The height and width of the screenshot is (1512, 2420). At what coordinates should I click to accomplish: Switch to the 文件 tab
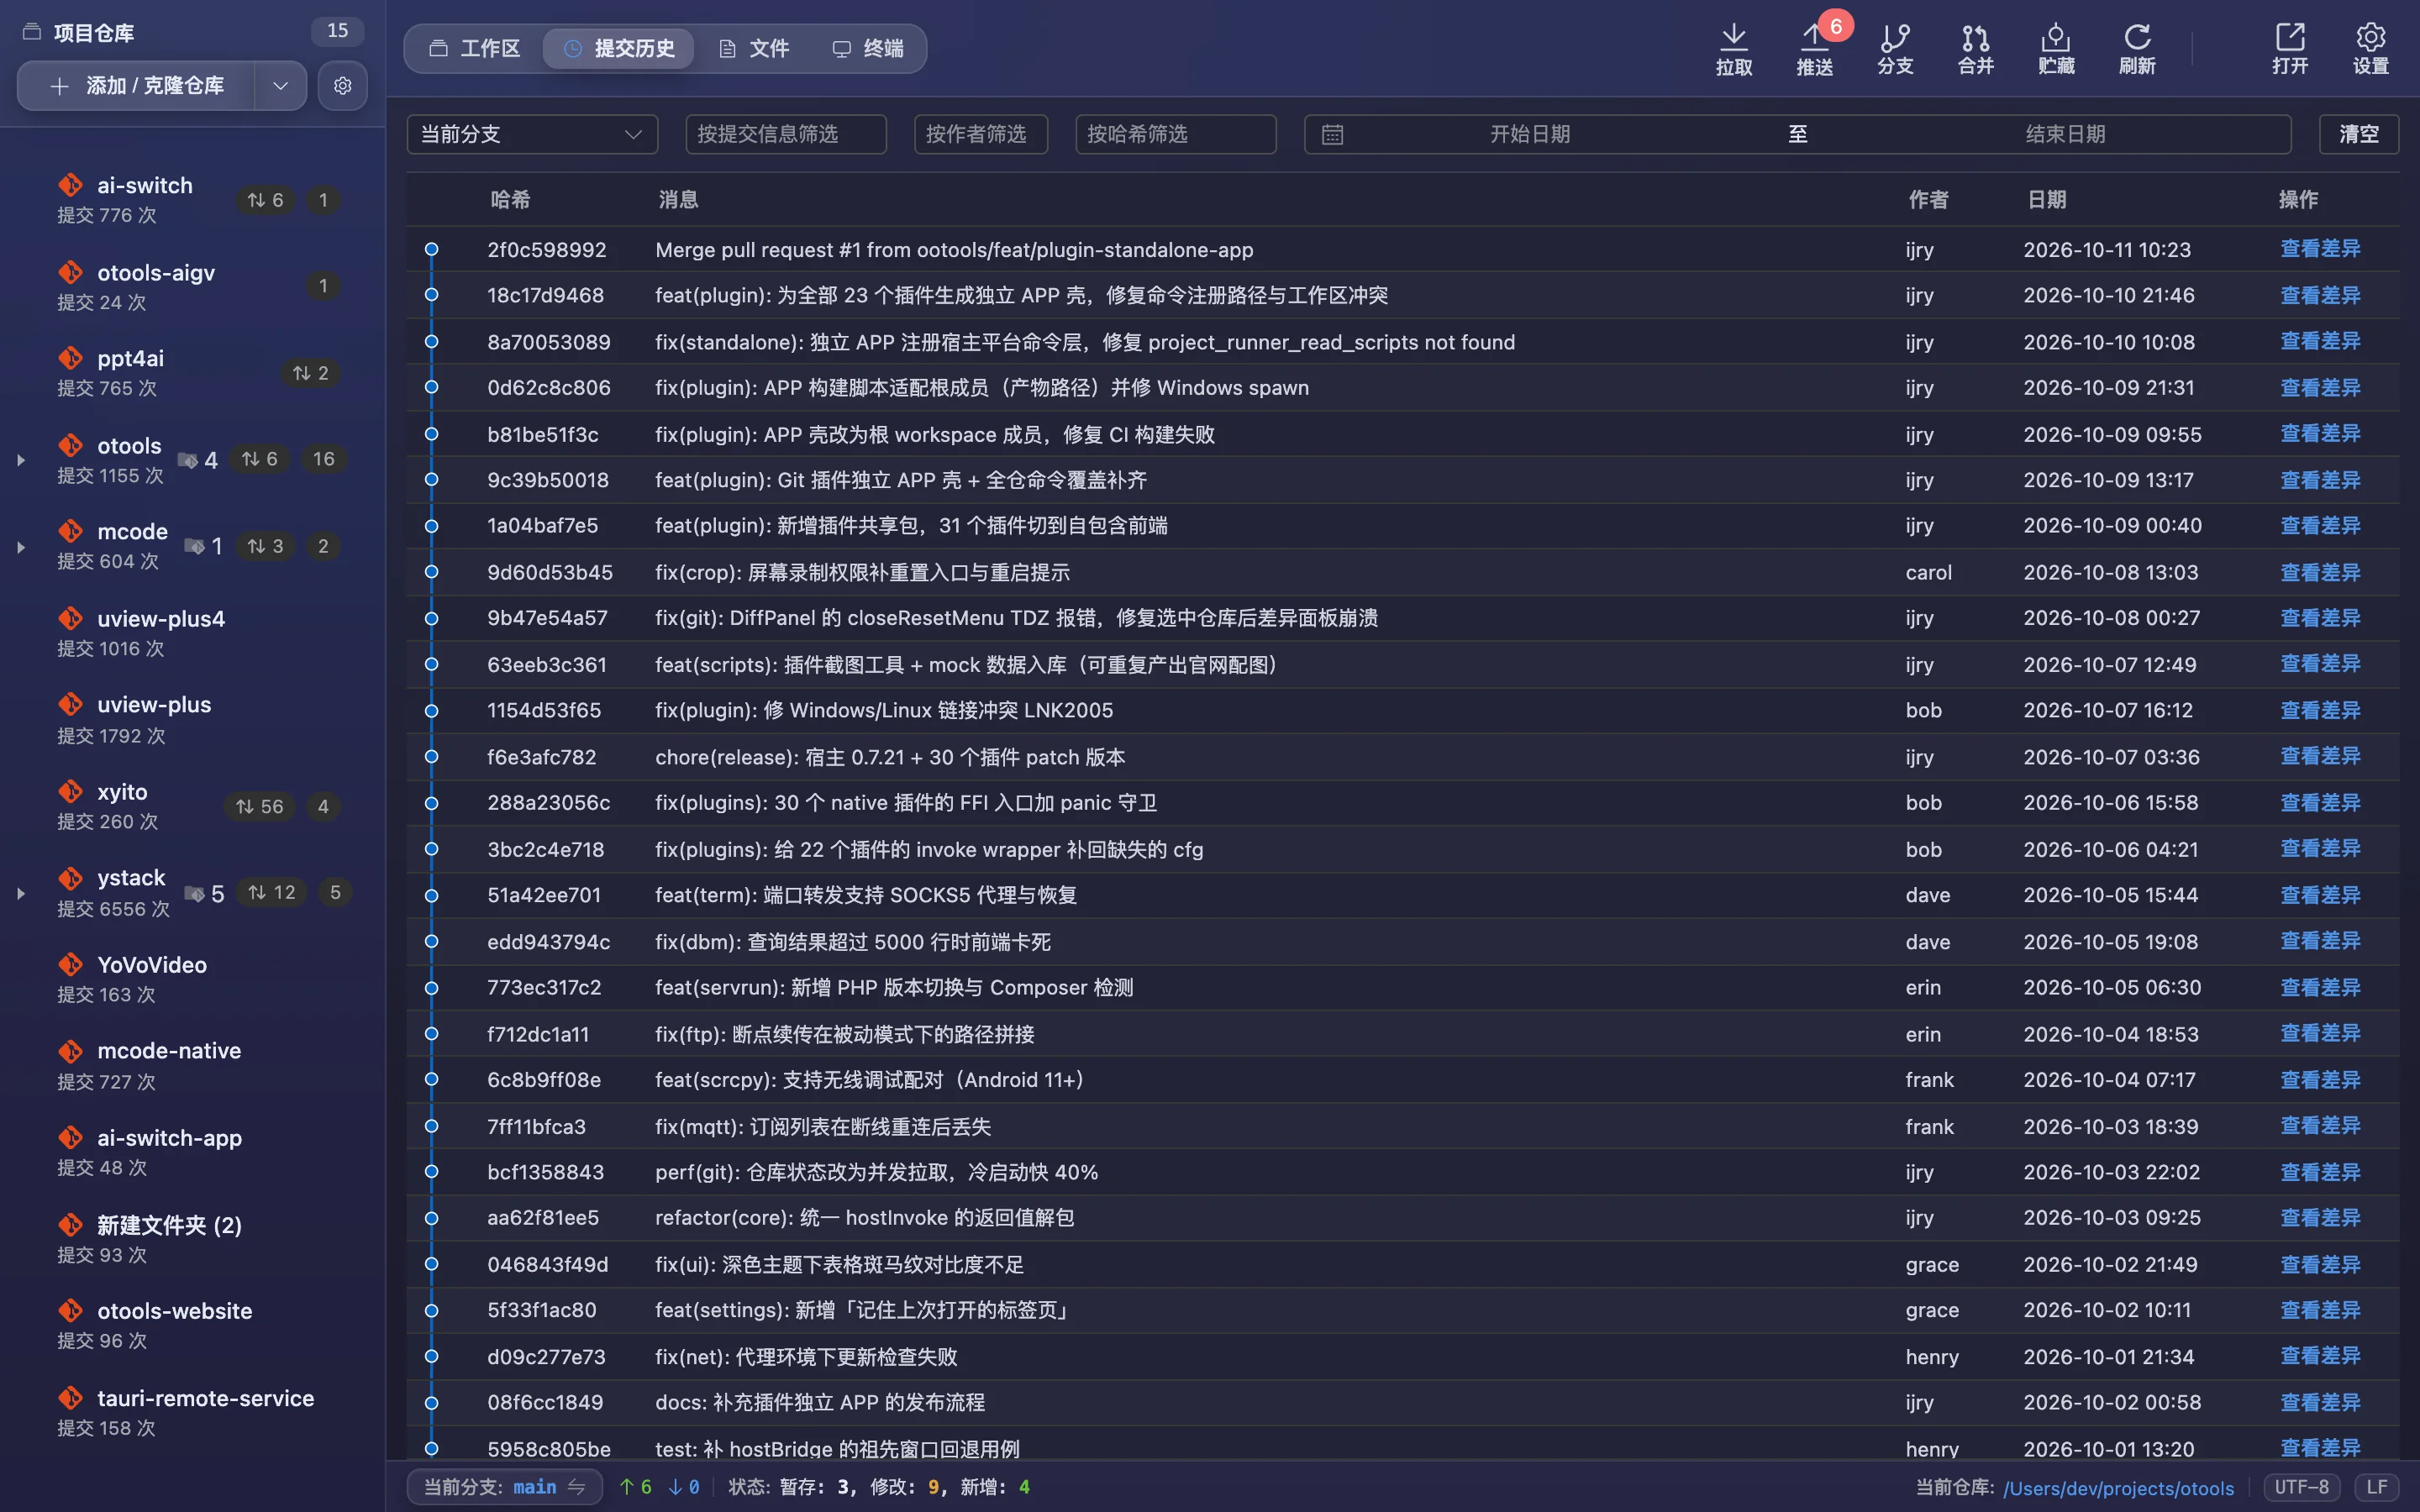click(754, 48)
